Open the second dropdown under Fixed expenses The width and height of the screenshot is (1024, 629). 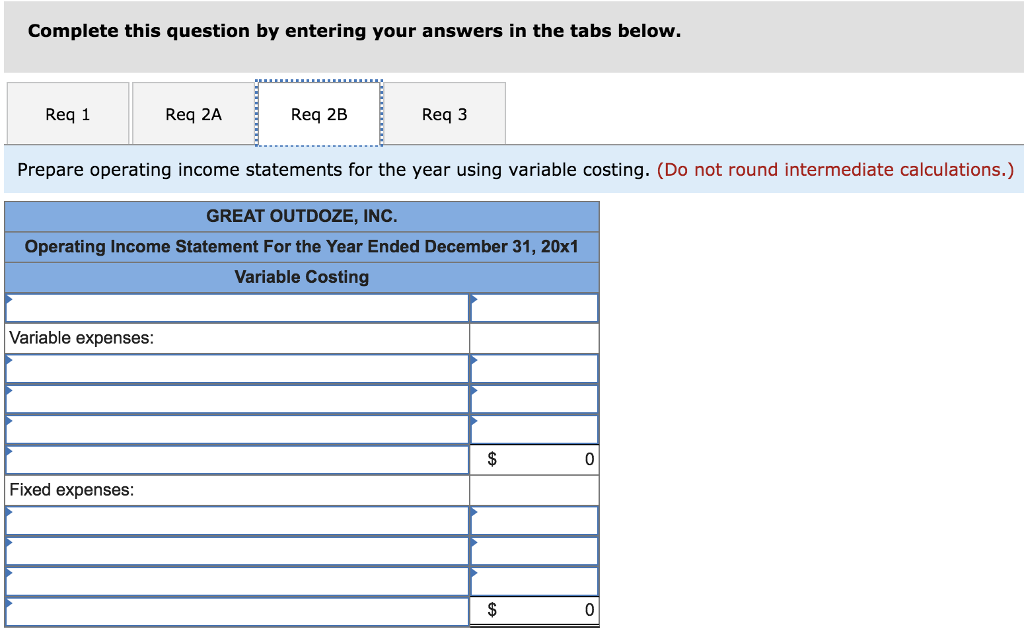tap(237, 550)
